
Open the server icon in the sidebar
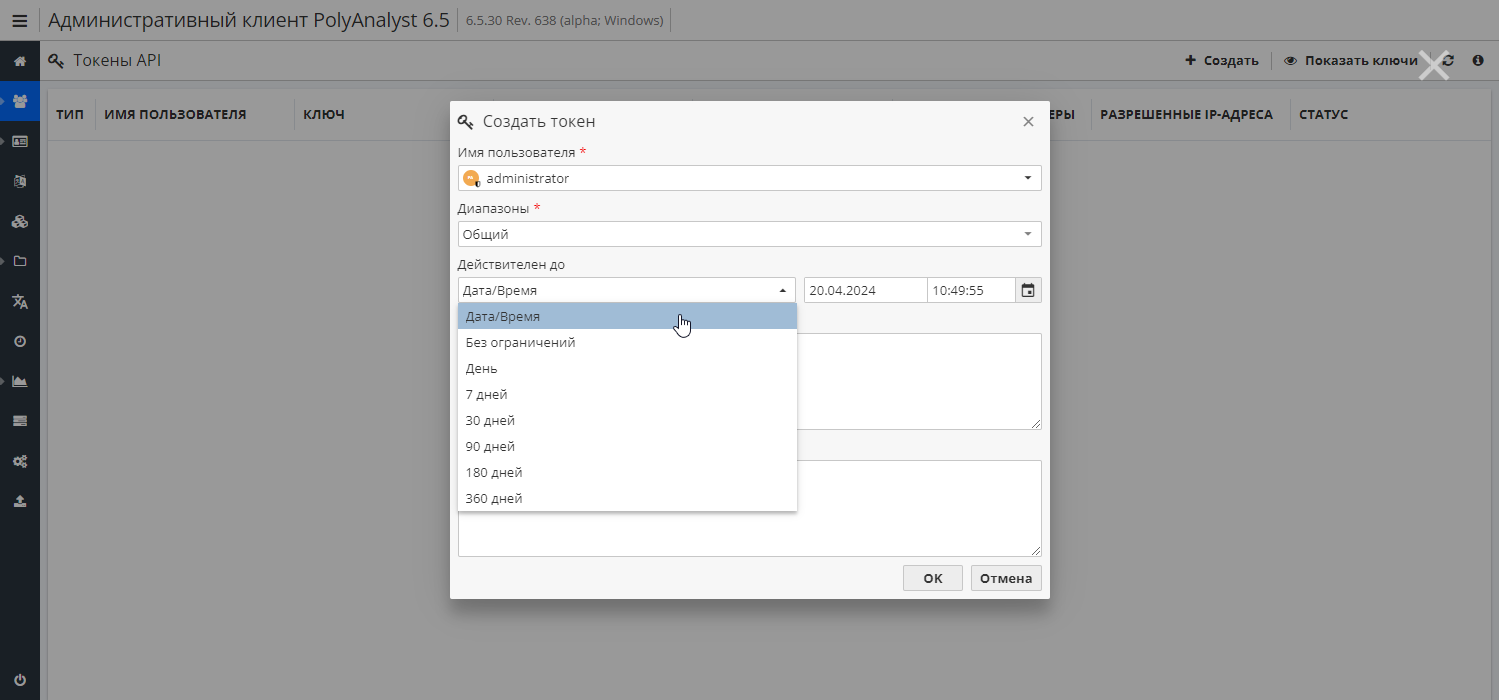click(x=20, y=421)
